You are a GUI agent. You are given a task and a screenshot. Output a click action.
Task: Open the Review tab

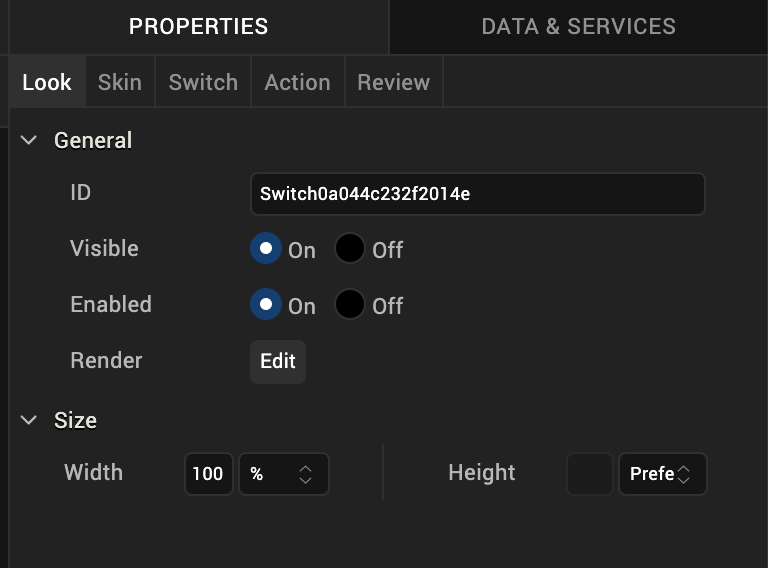pyautogui.click(x=393, y=82)
